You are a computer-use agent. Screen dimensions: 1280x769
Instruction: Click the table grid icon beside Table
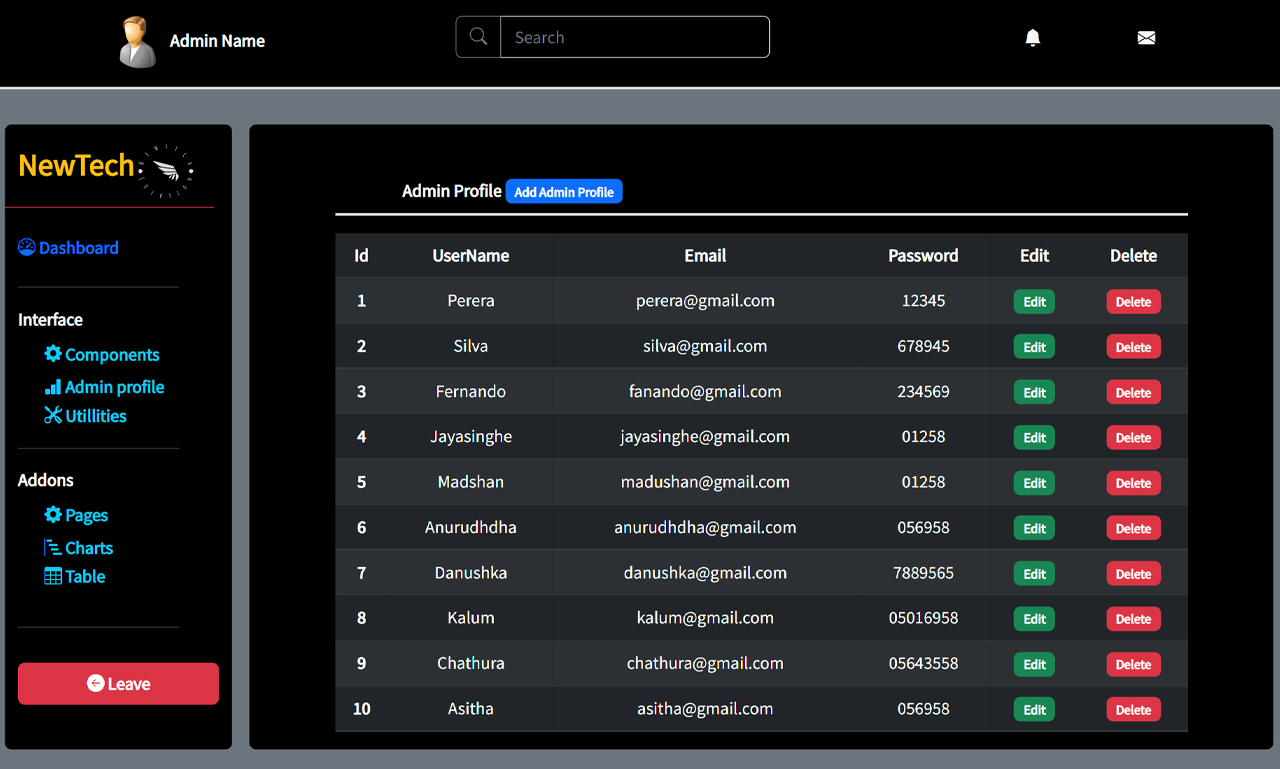pyautogui.click(x=52, y=576)
